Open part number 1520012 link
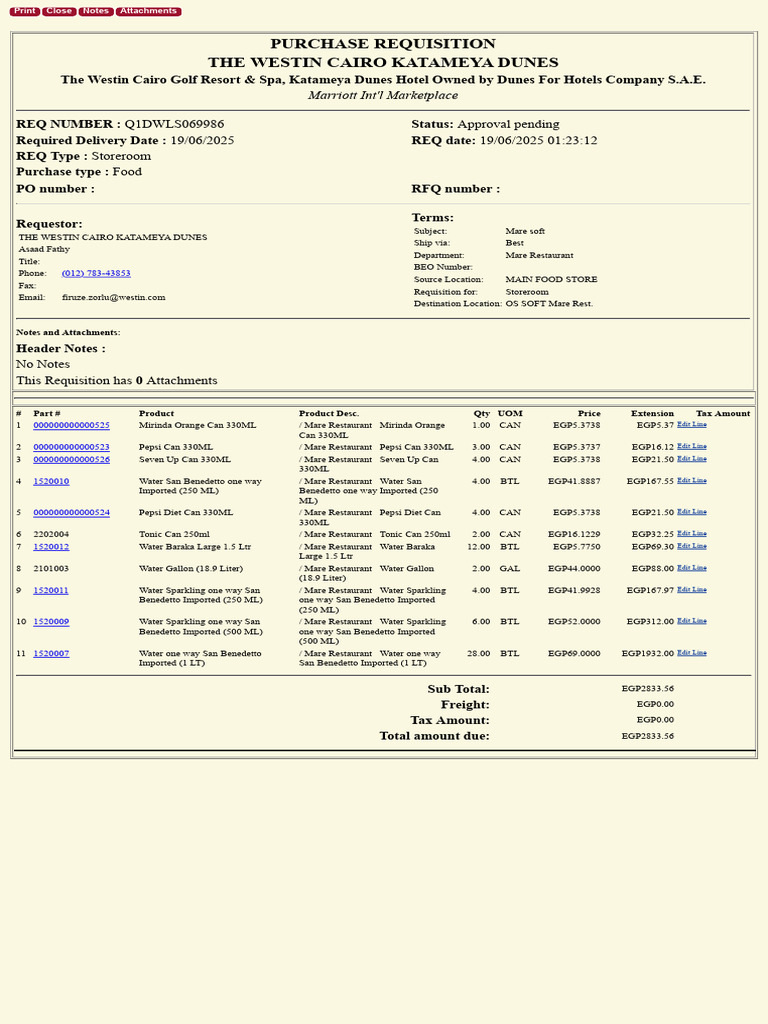The width and height of the screenshot is (768, 1024). pos(51,547)
